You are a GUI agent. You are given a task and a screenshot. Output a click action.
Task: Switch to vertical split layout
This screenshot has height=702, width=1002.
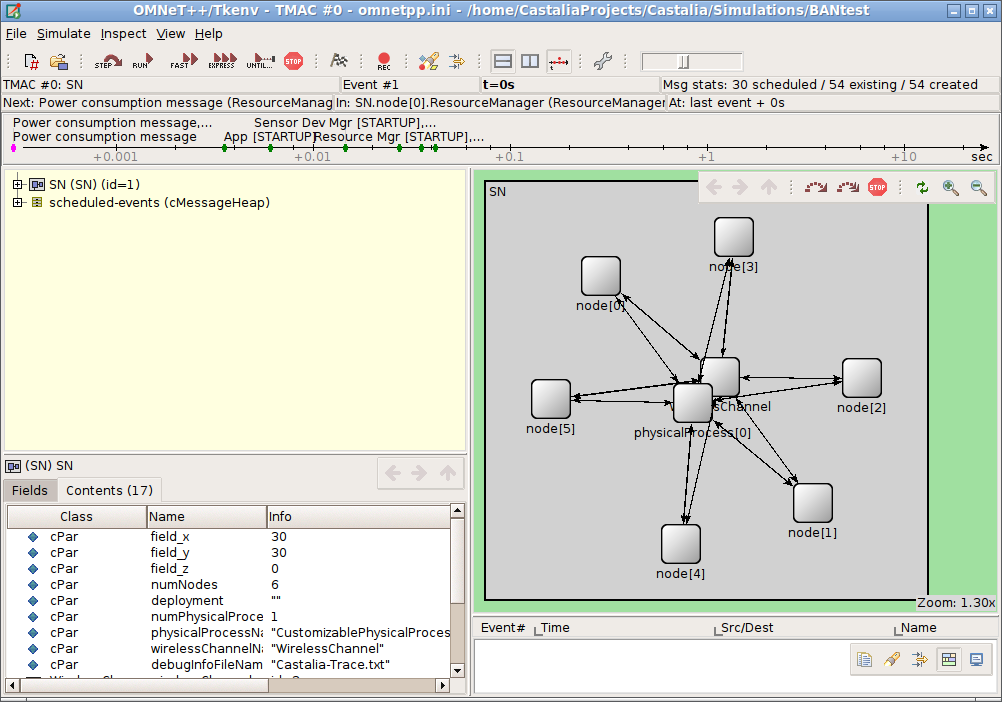[530, 61]
